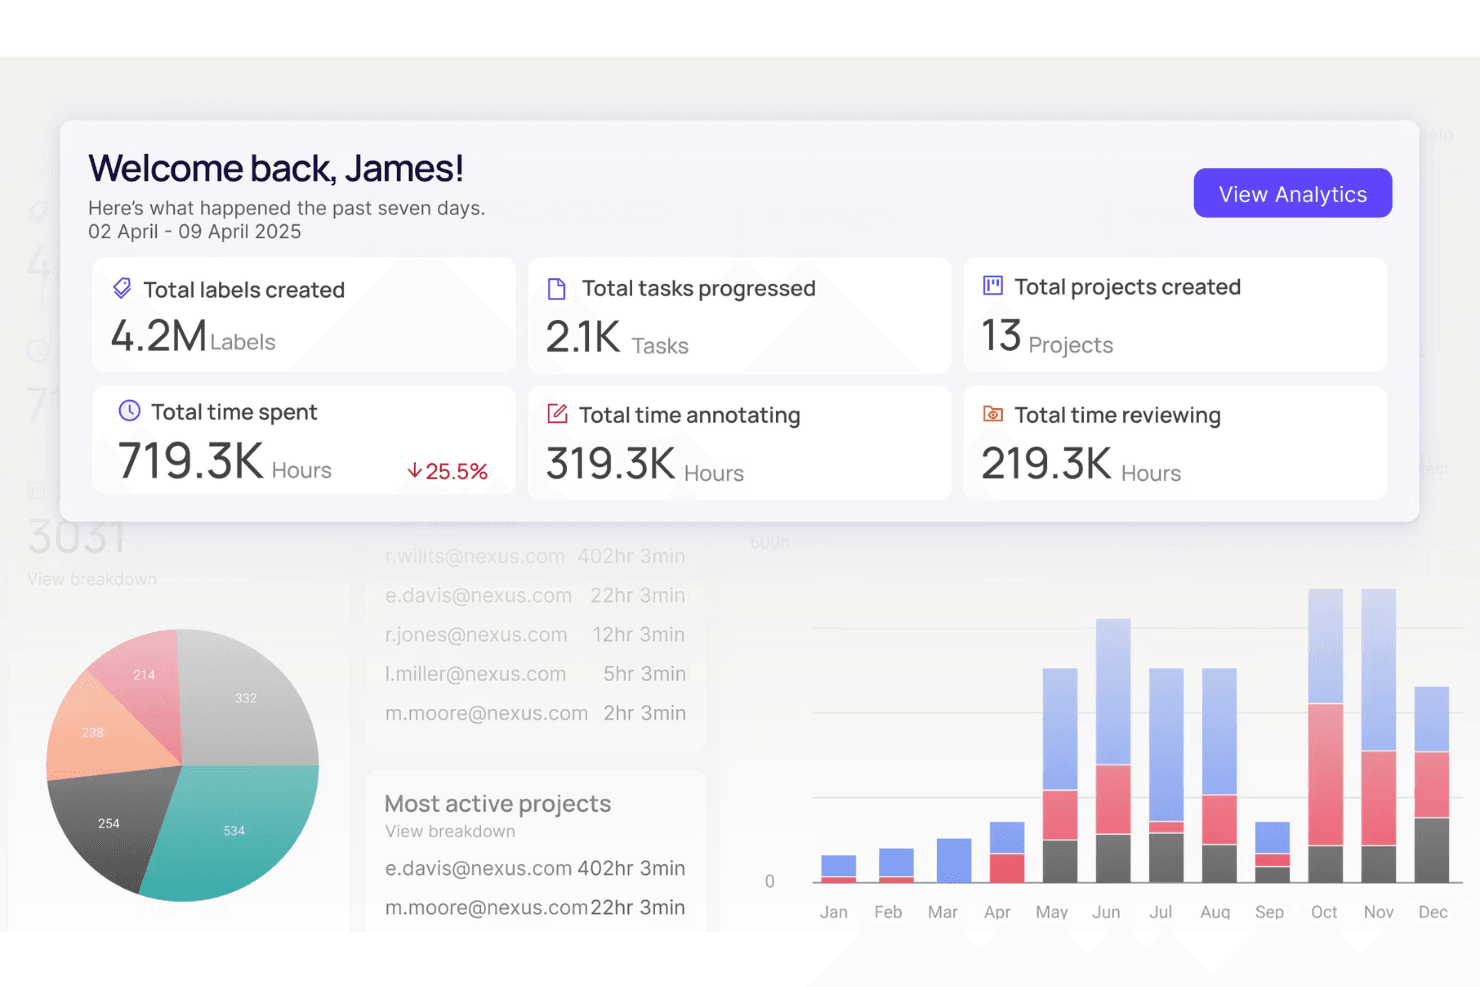Click m.moore@nexus.com 22hr row in active projects

tap(535, 907)
